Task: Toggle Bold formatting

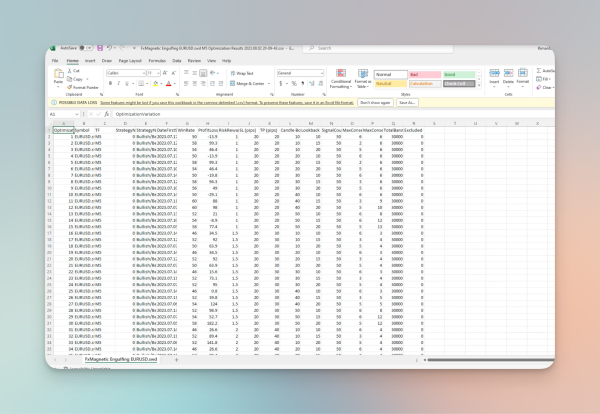Action: click(x=109, y=85)
